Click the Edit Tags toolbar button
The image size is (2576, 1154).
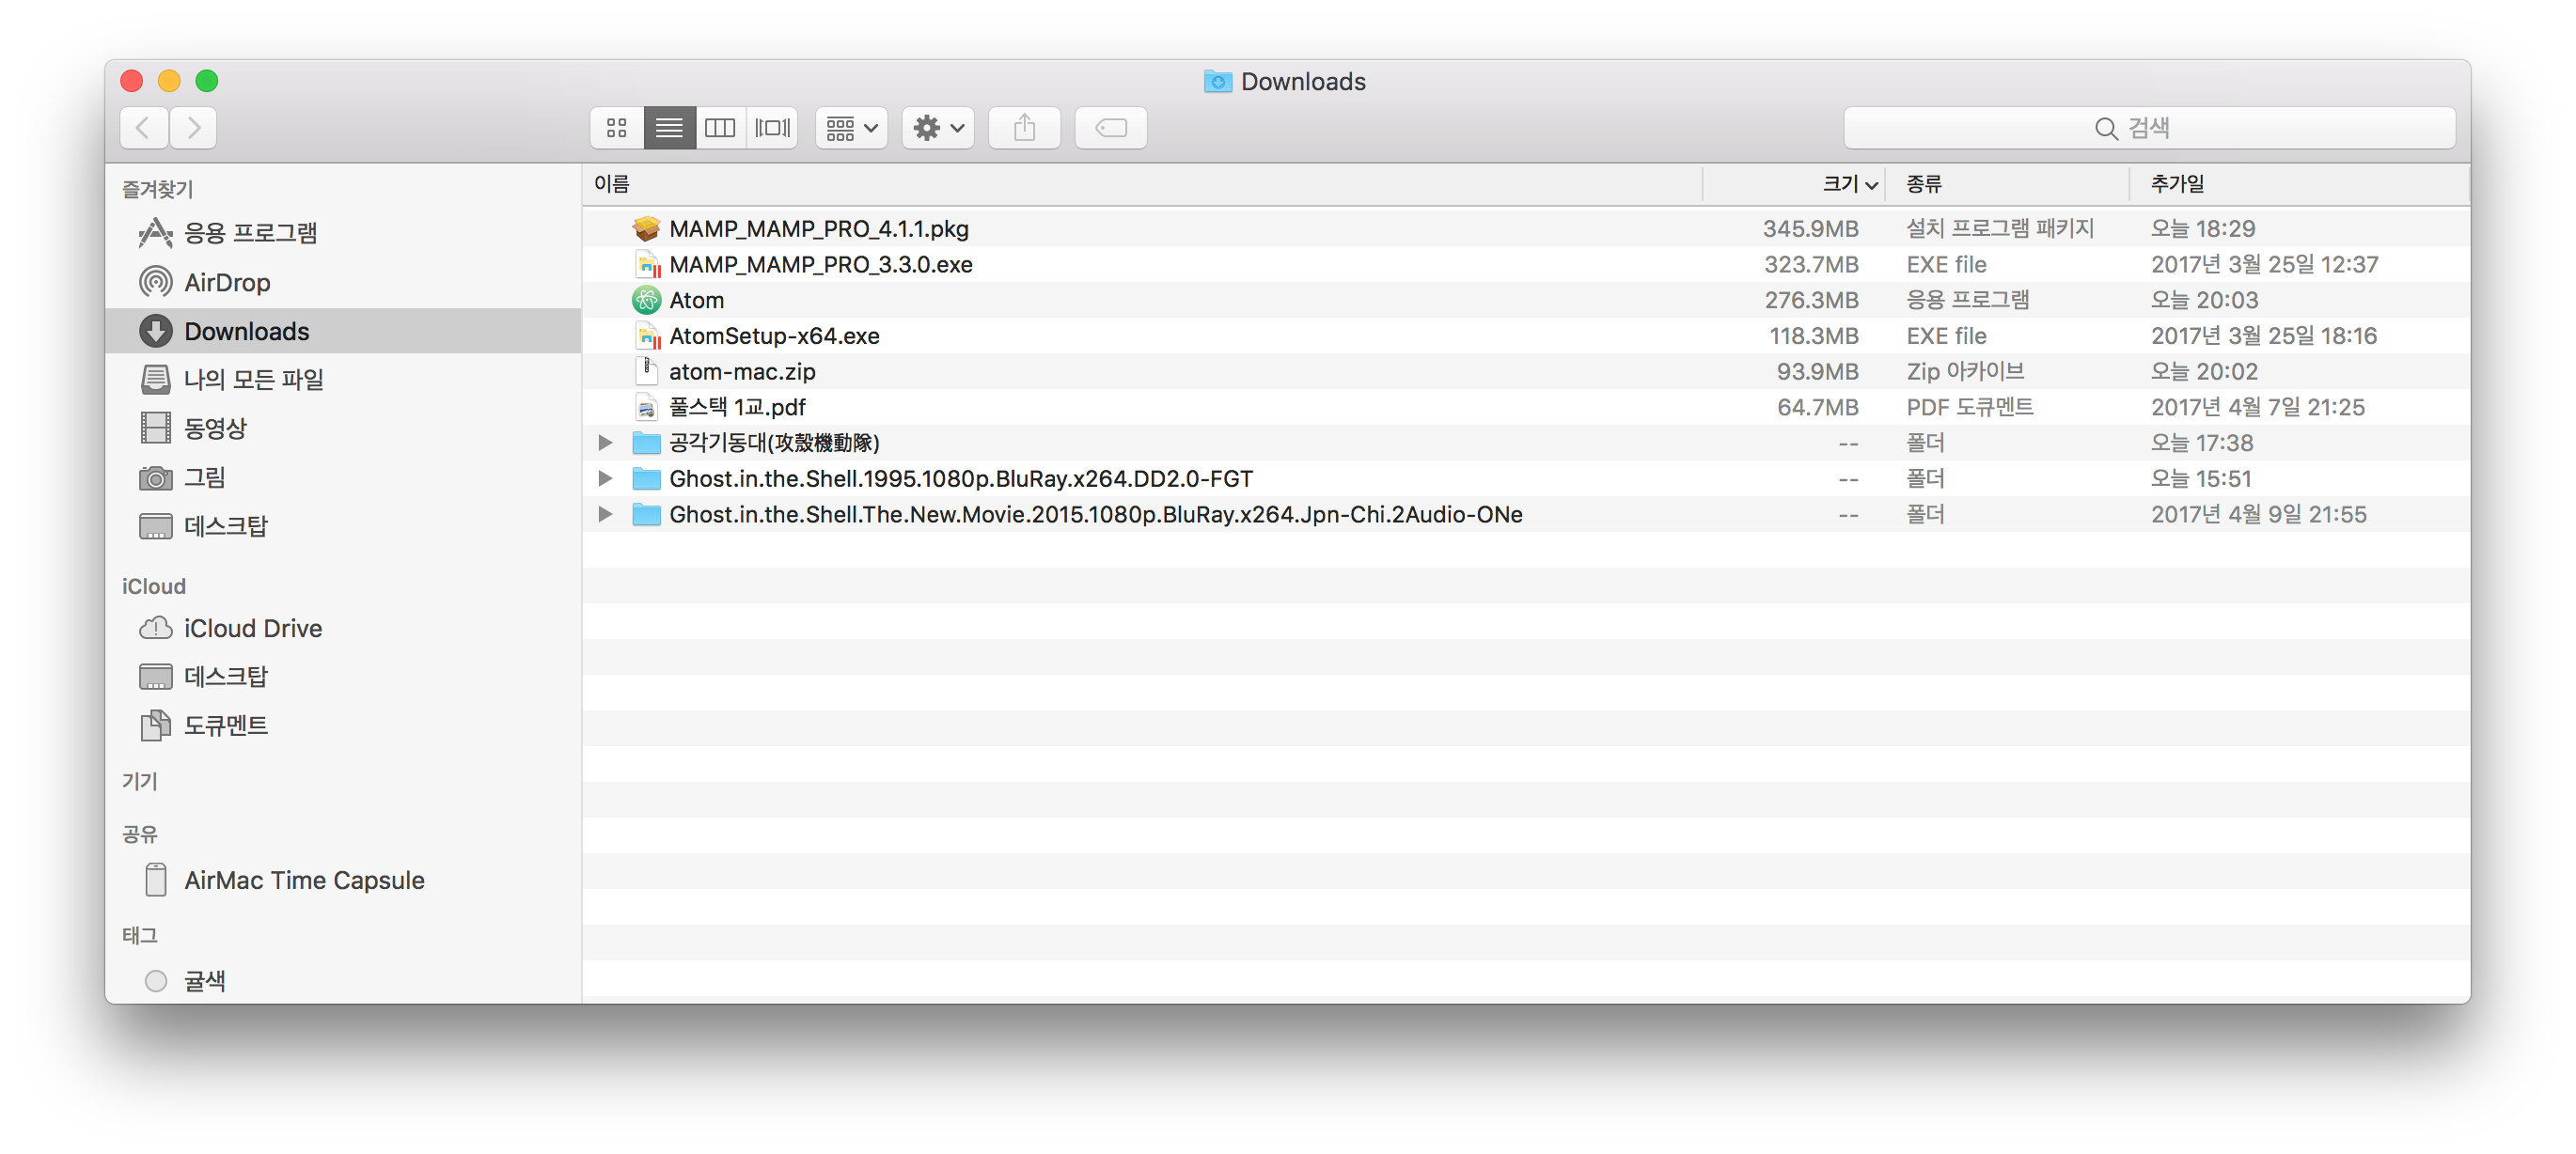coord(1111,128)
